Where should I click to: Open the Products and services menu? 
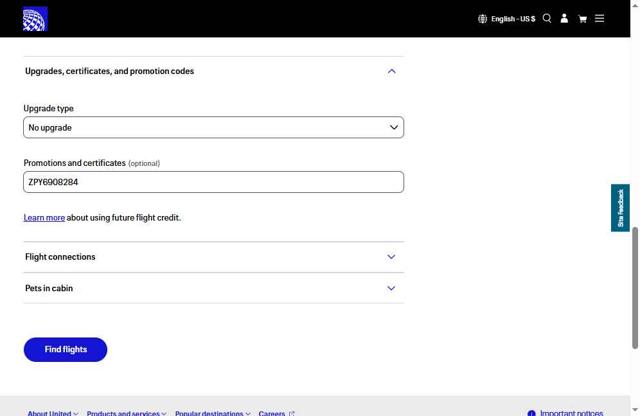point(126,413)
